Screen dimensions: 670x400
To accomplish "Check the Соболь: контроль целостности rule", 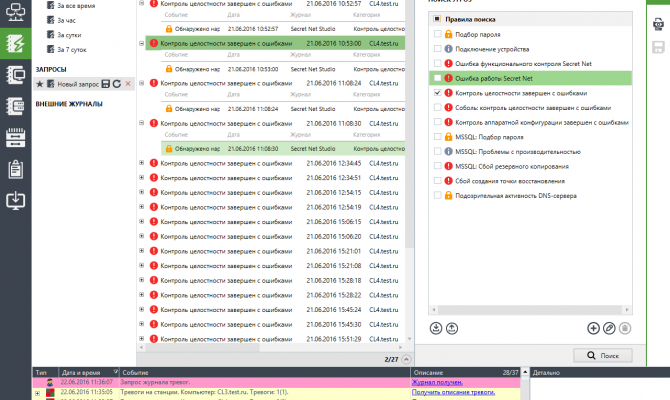I will pos(437,107).
